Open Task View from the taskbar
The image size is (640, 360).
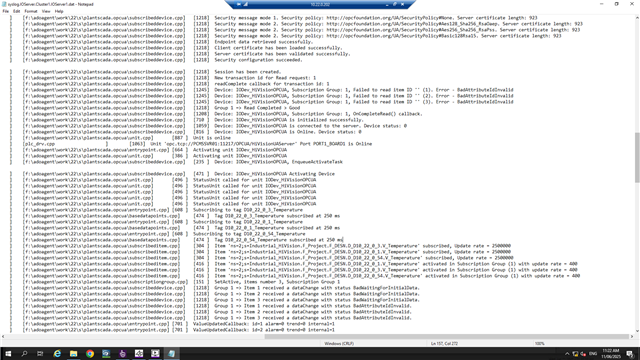coord(40,353)
